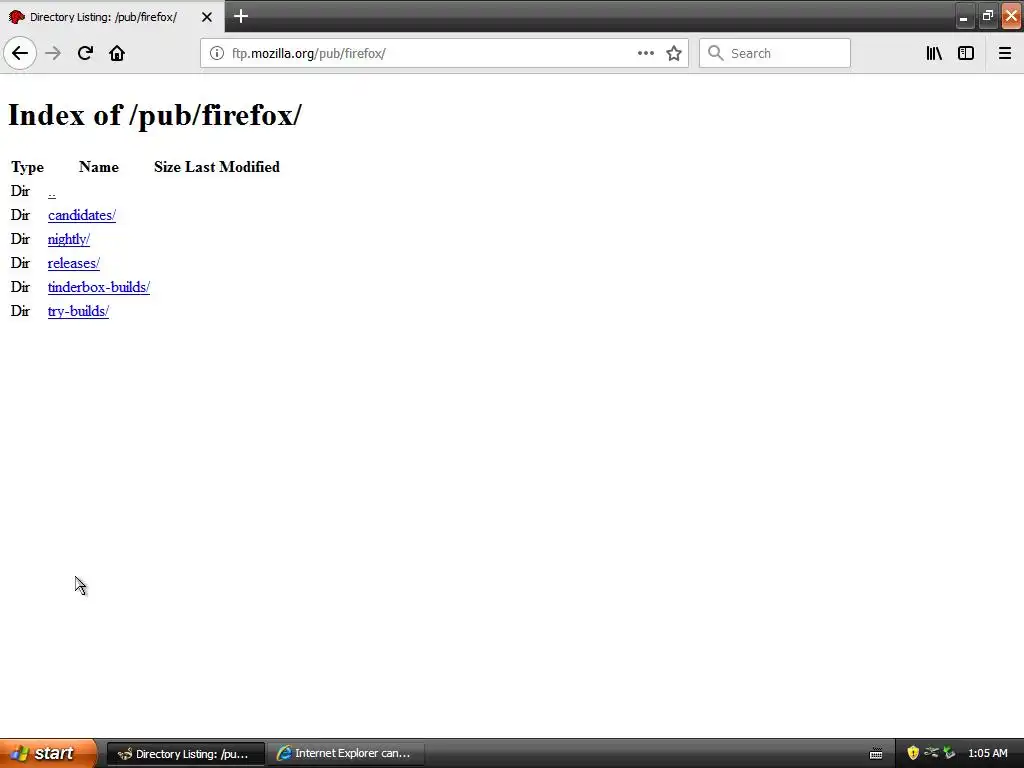
Task: Show site information for ftp.mozilla.org
Action: click(217, 53)
